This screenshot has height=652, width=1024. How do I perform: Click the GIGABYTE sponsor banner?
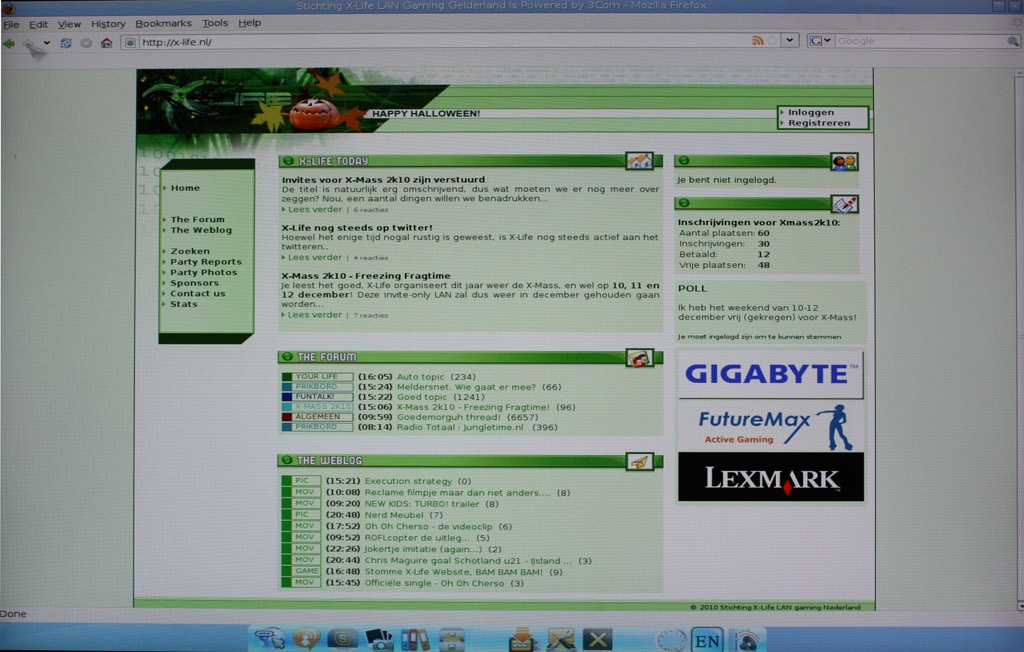(x=771, y=374)
